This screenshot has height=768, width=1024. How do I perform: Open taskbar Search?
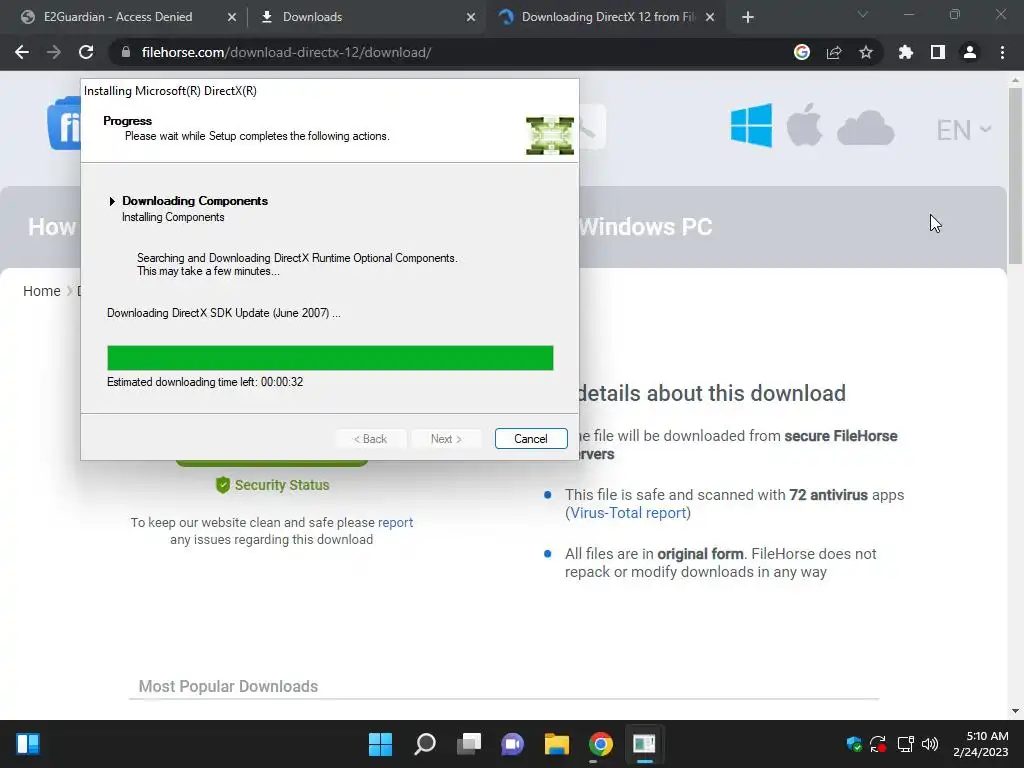[x=424, y=744]
